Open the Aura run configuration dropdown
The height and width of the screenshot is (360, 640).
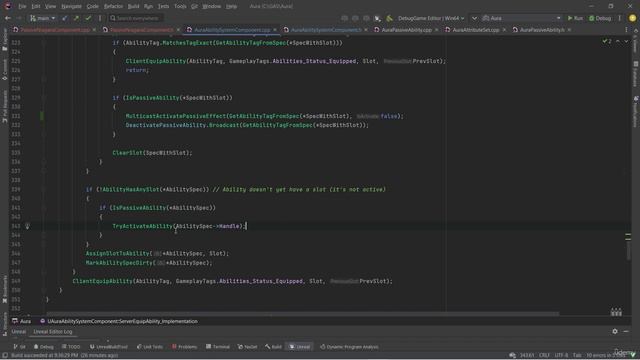[x=522, y=18]
